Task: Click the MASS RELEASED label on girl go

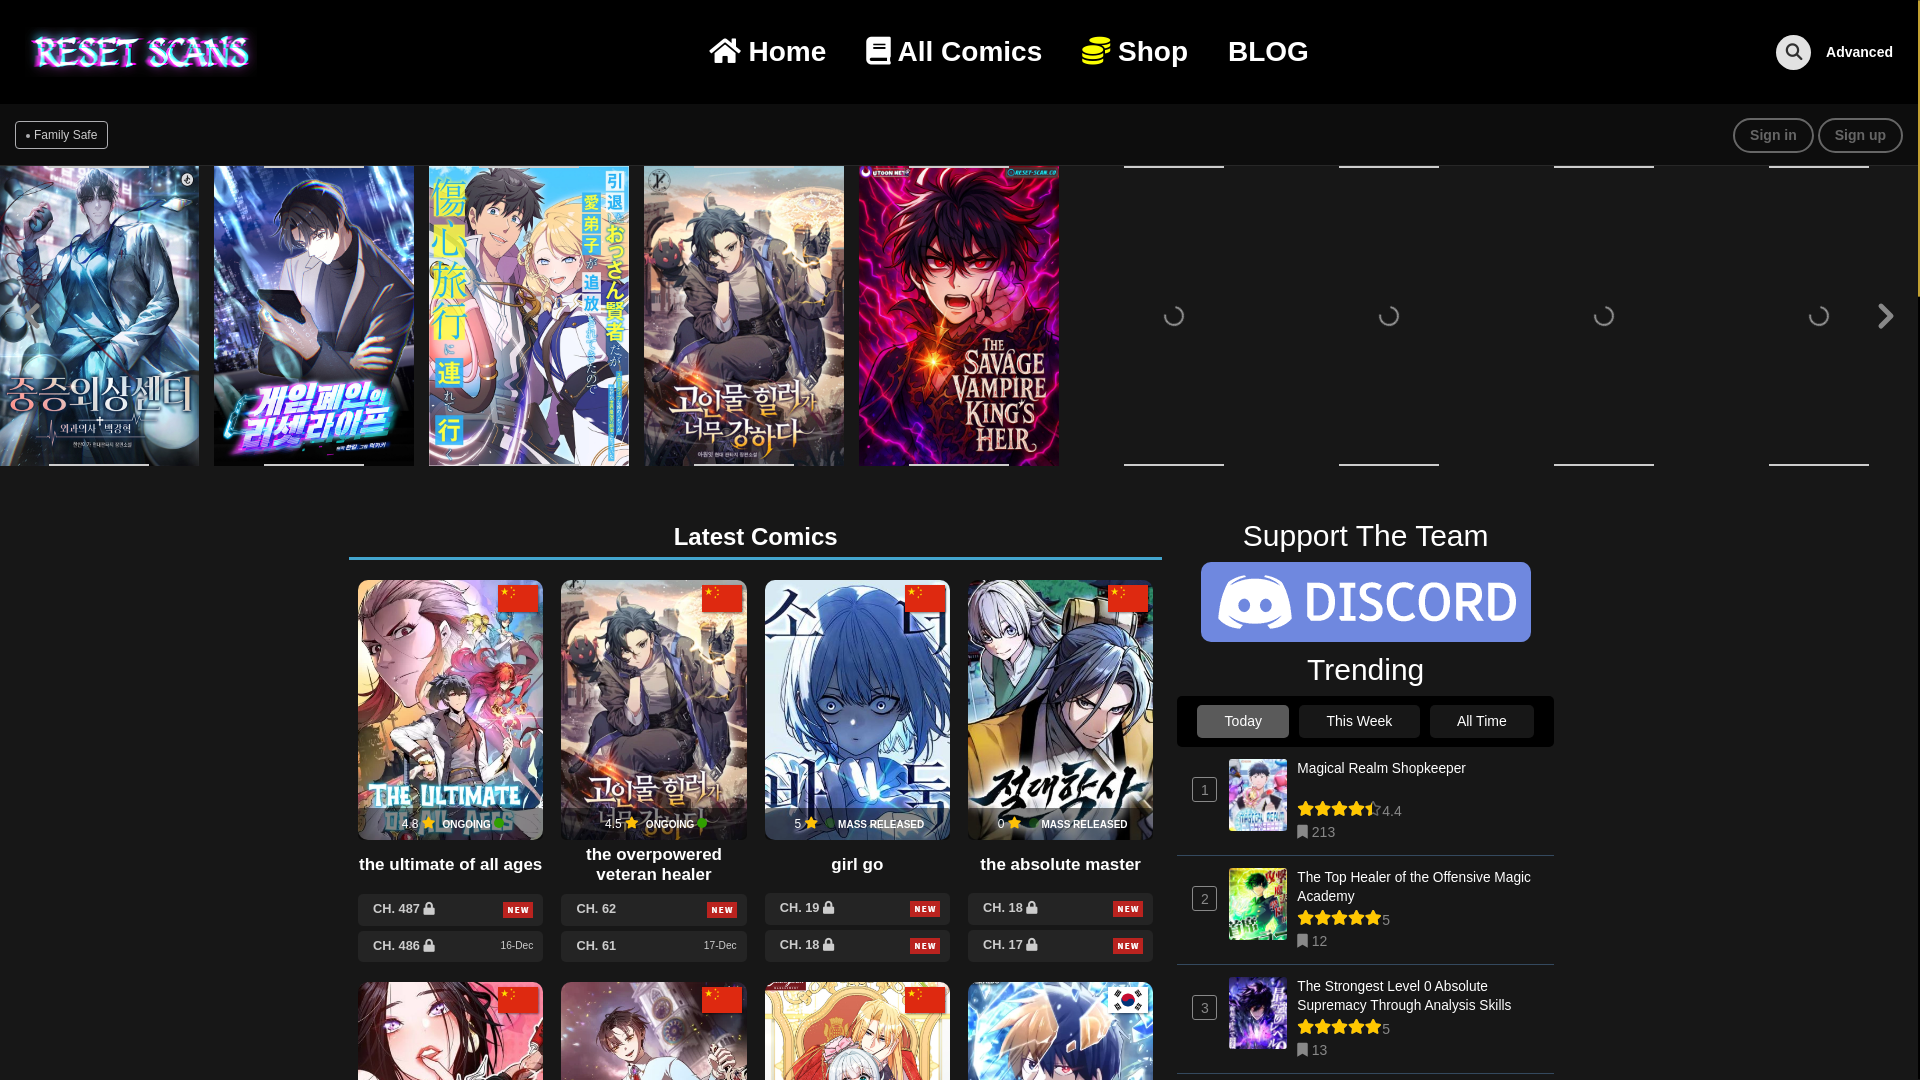Action: click(x=881, y=825)
